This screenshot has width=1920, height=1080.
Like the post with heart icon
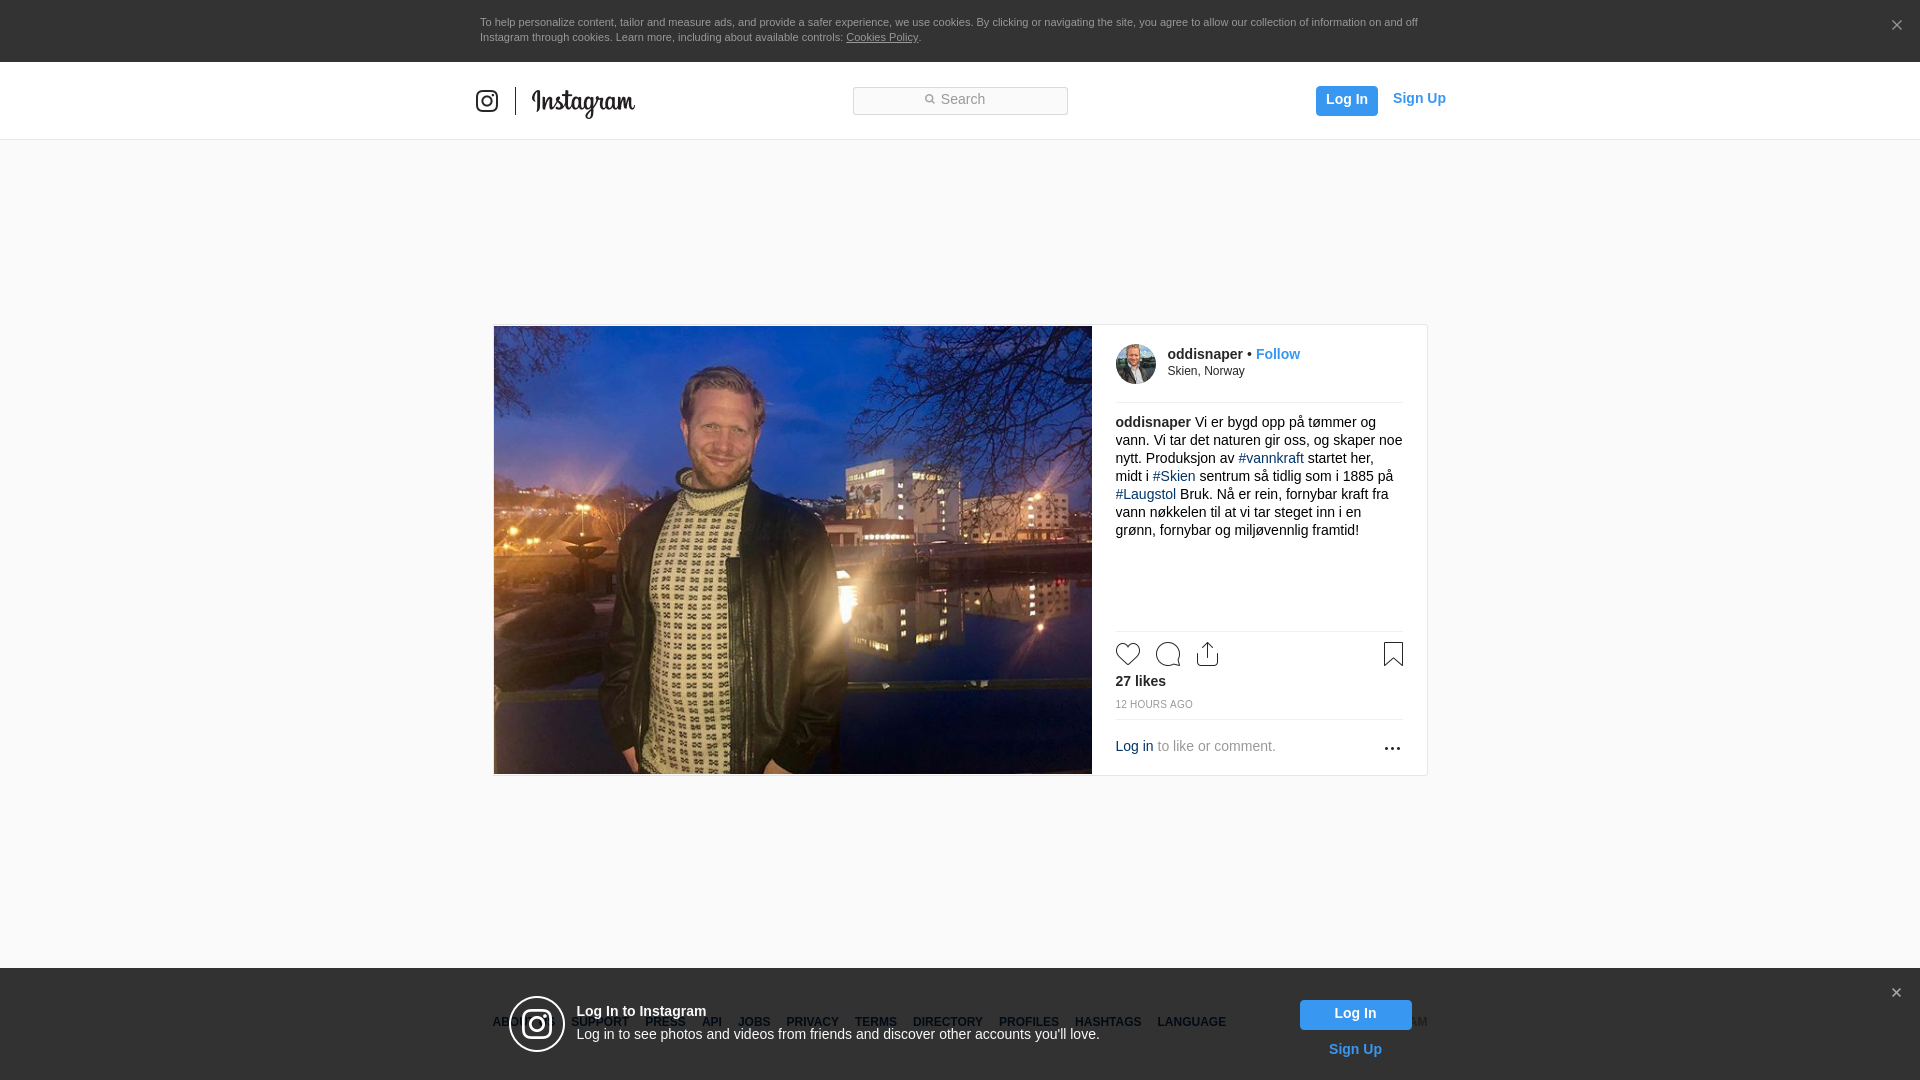pos(1128,654)
